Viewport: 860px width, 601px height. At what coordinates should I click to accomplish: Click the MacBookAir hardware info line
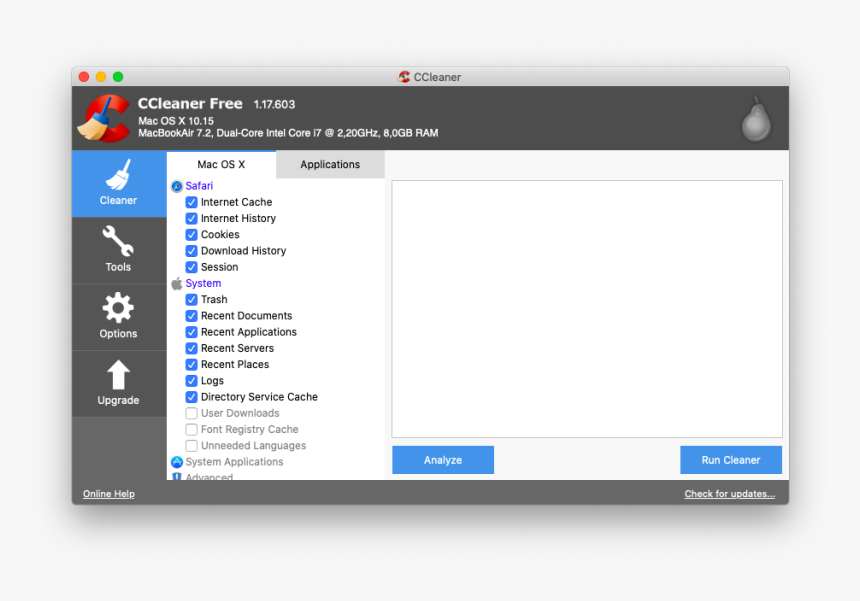pyautogui.click(x=288, y=133)
